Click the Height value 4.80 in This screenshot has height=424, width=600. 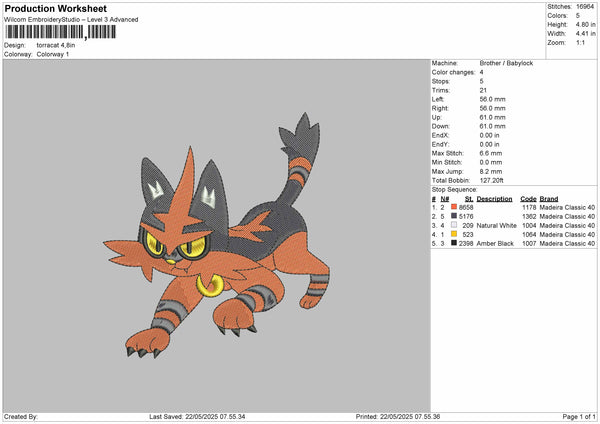(585, 24)
